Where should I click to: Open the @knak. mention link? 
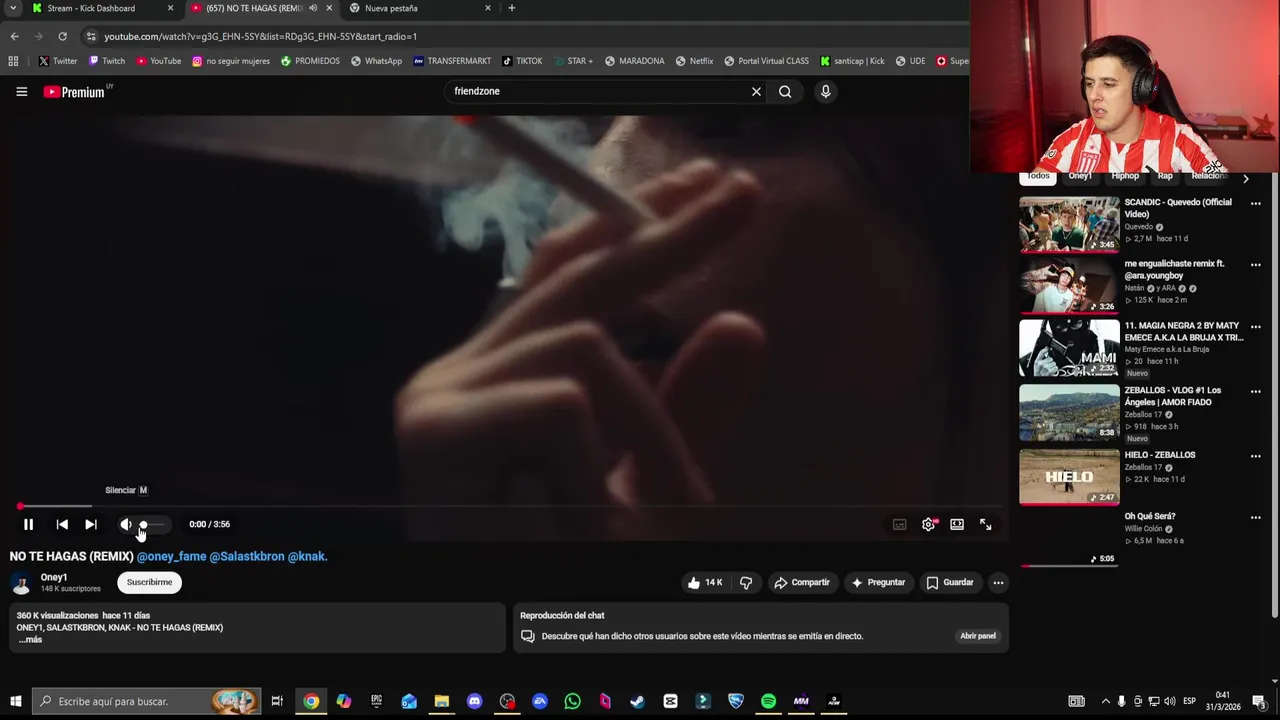[x=308, y=556]
